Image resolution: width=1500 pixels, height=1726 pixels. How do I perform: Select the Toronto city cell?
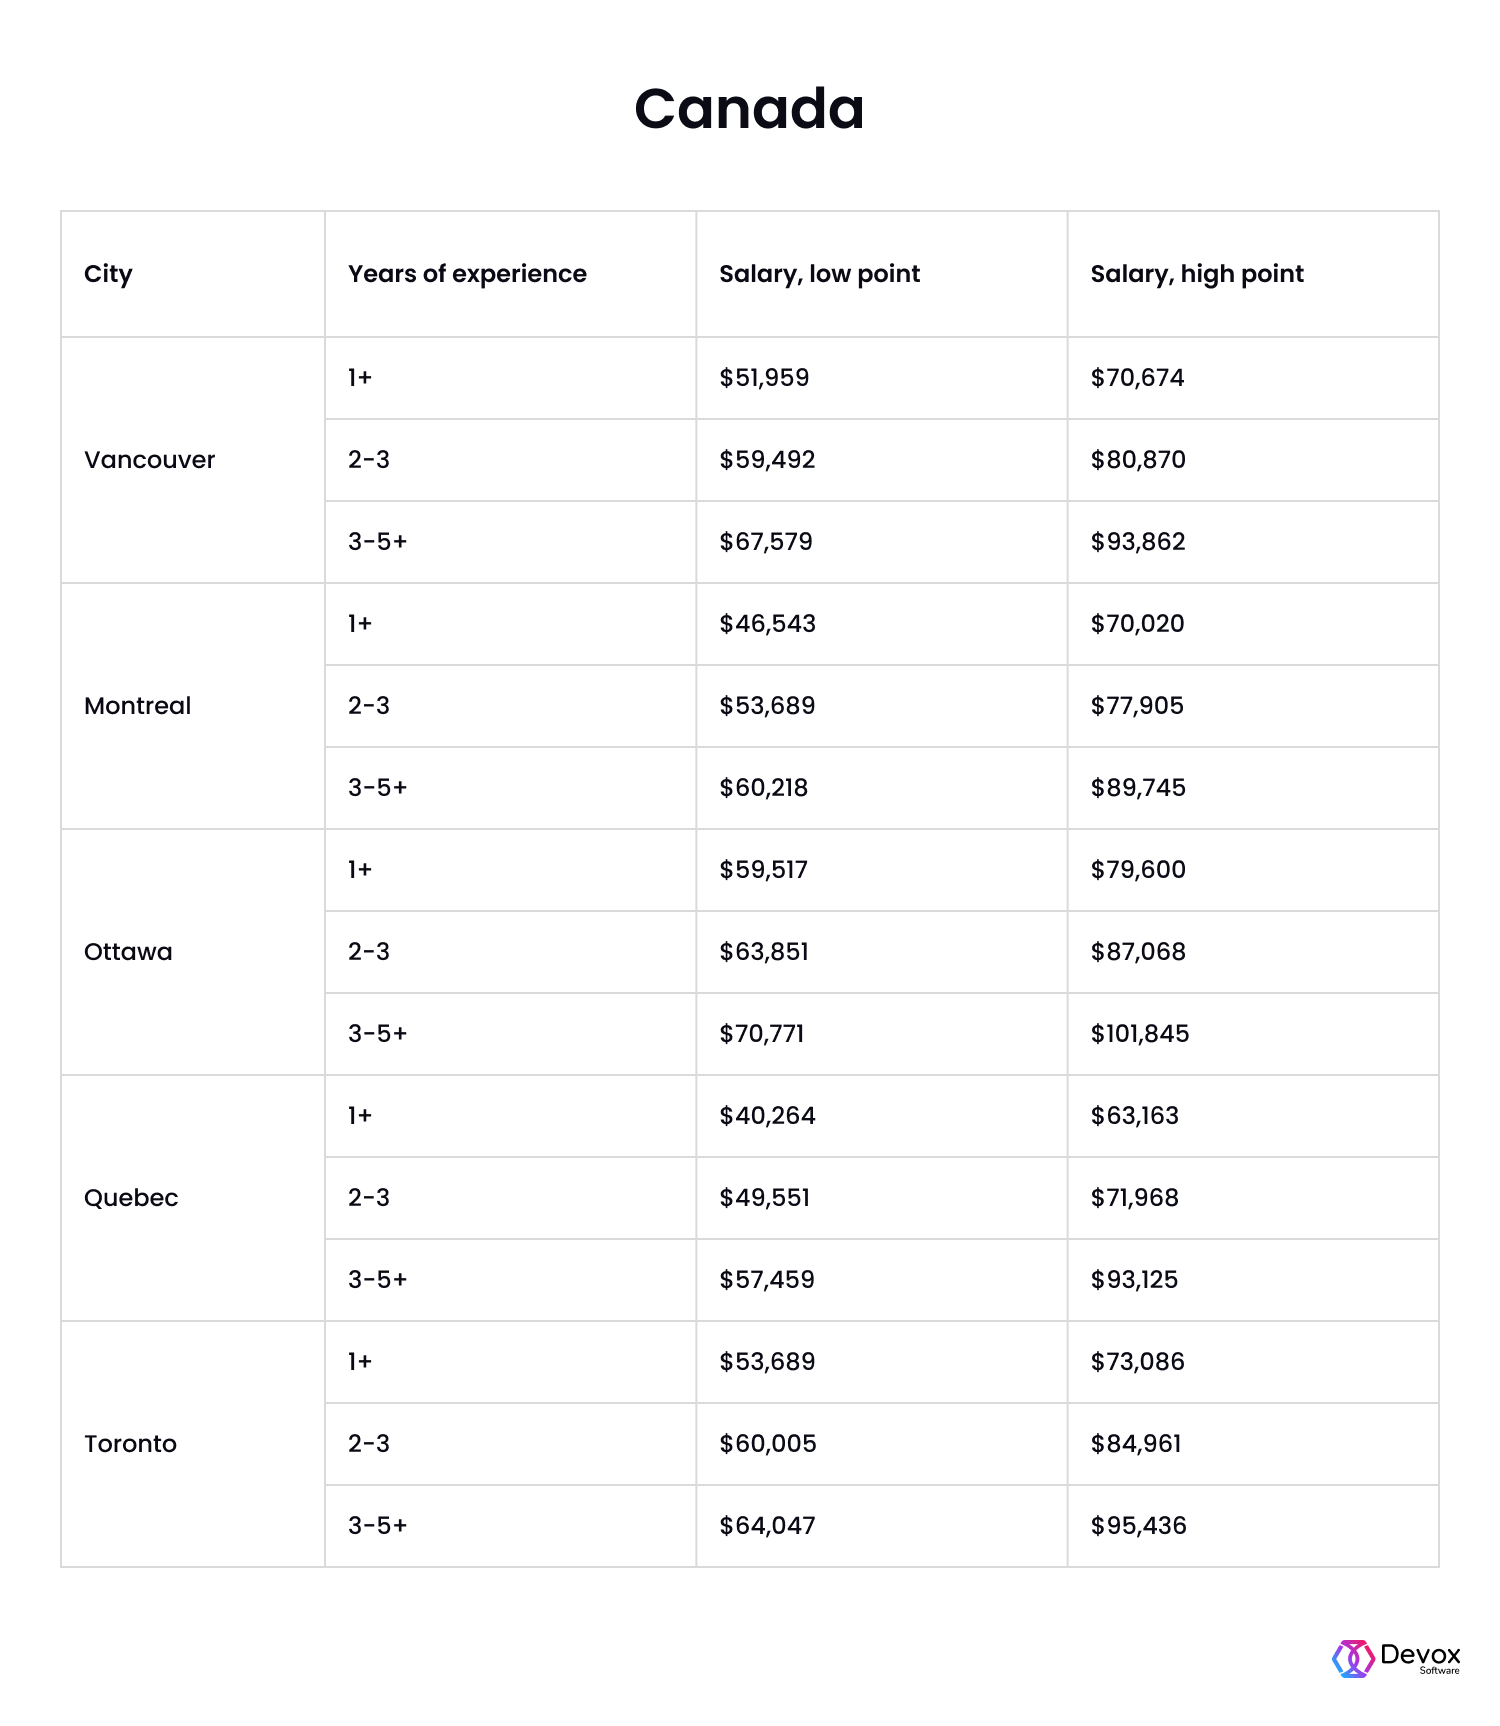point(131,1444)
